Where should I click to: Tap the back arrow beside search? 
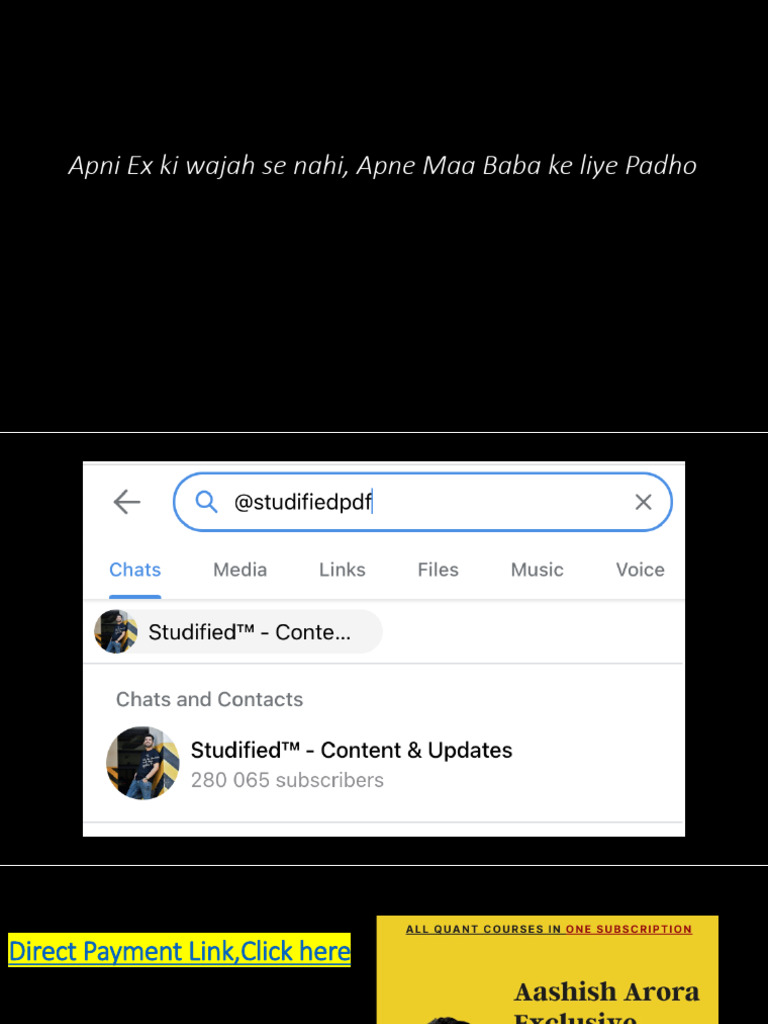point(127,502)
